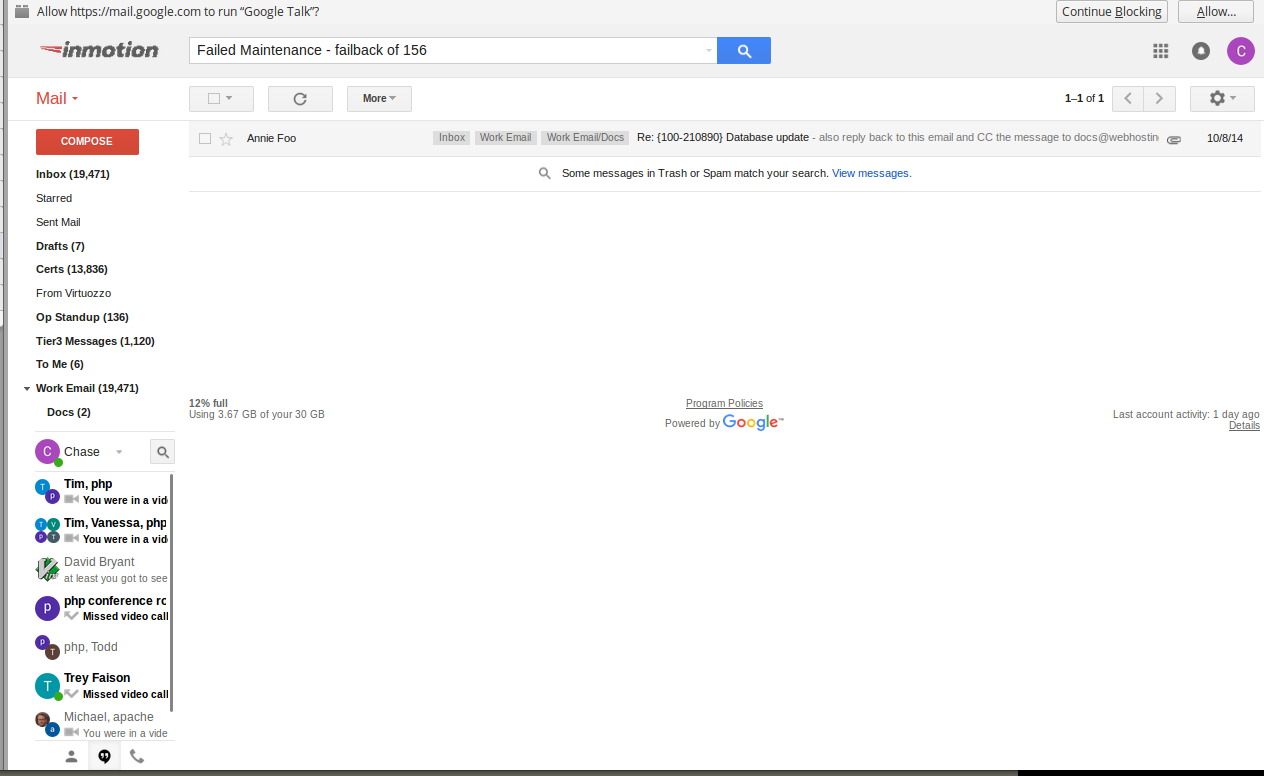1264x776 pixels.
Task: Open the Sent Mail folder
Action: point(58,222)
